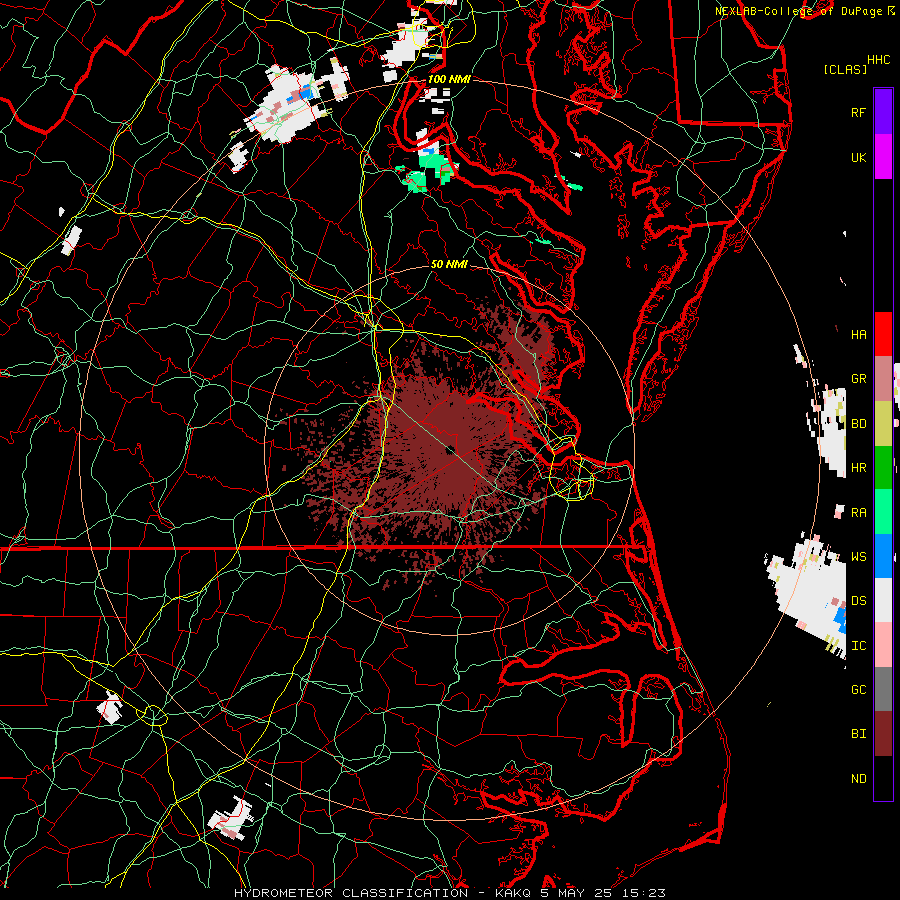Screen dimensions: 900x900
Task: Click the gray GC legend swatch
Action: [883, 689]
